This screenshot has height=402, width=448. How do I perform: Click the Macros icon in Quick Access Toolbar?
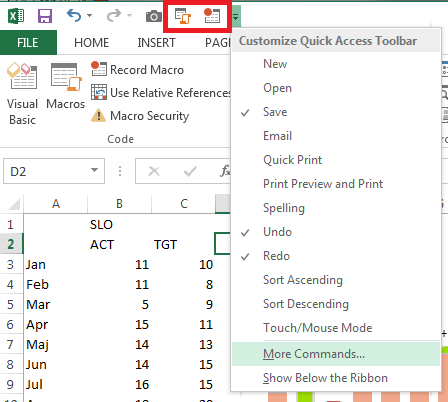(183, 16)
